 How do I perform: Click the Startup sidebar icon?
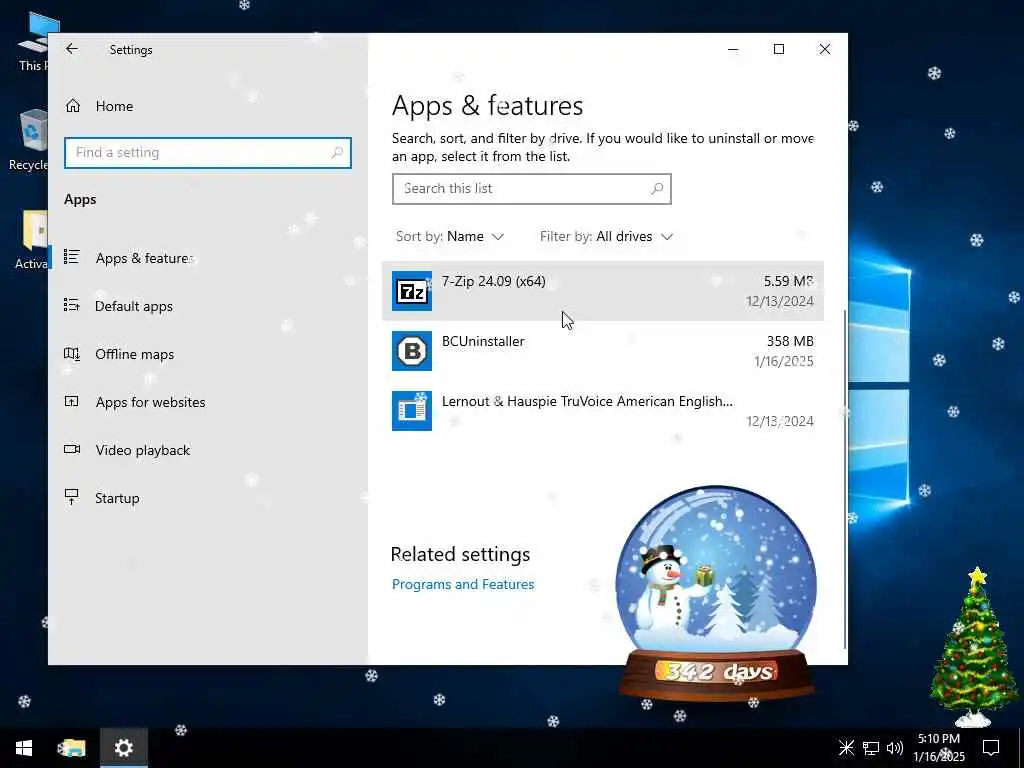pyautogui.click(x=72, y=497)
